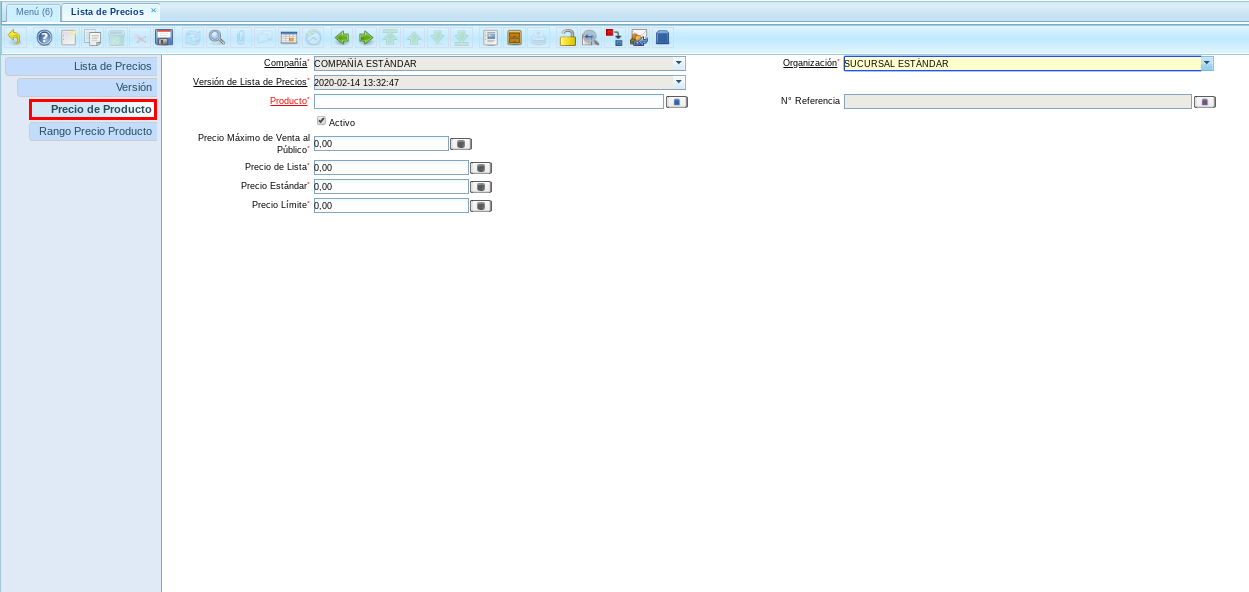Select Precio de Producto sidebar tab

click(93, 109)
